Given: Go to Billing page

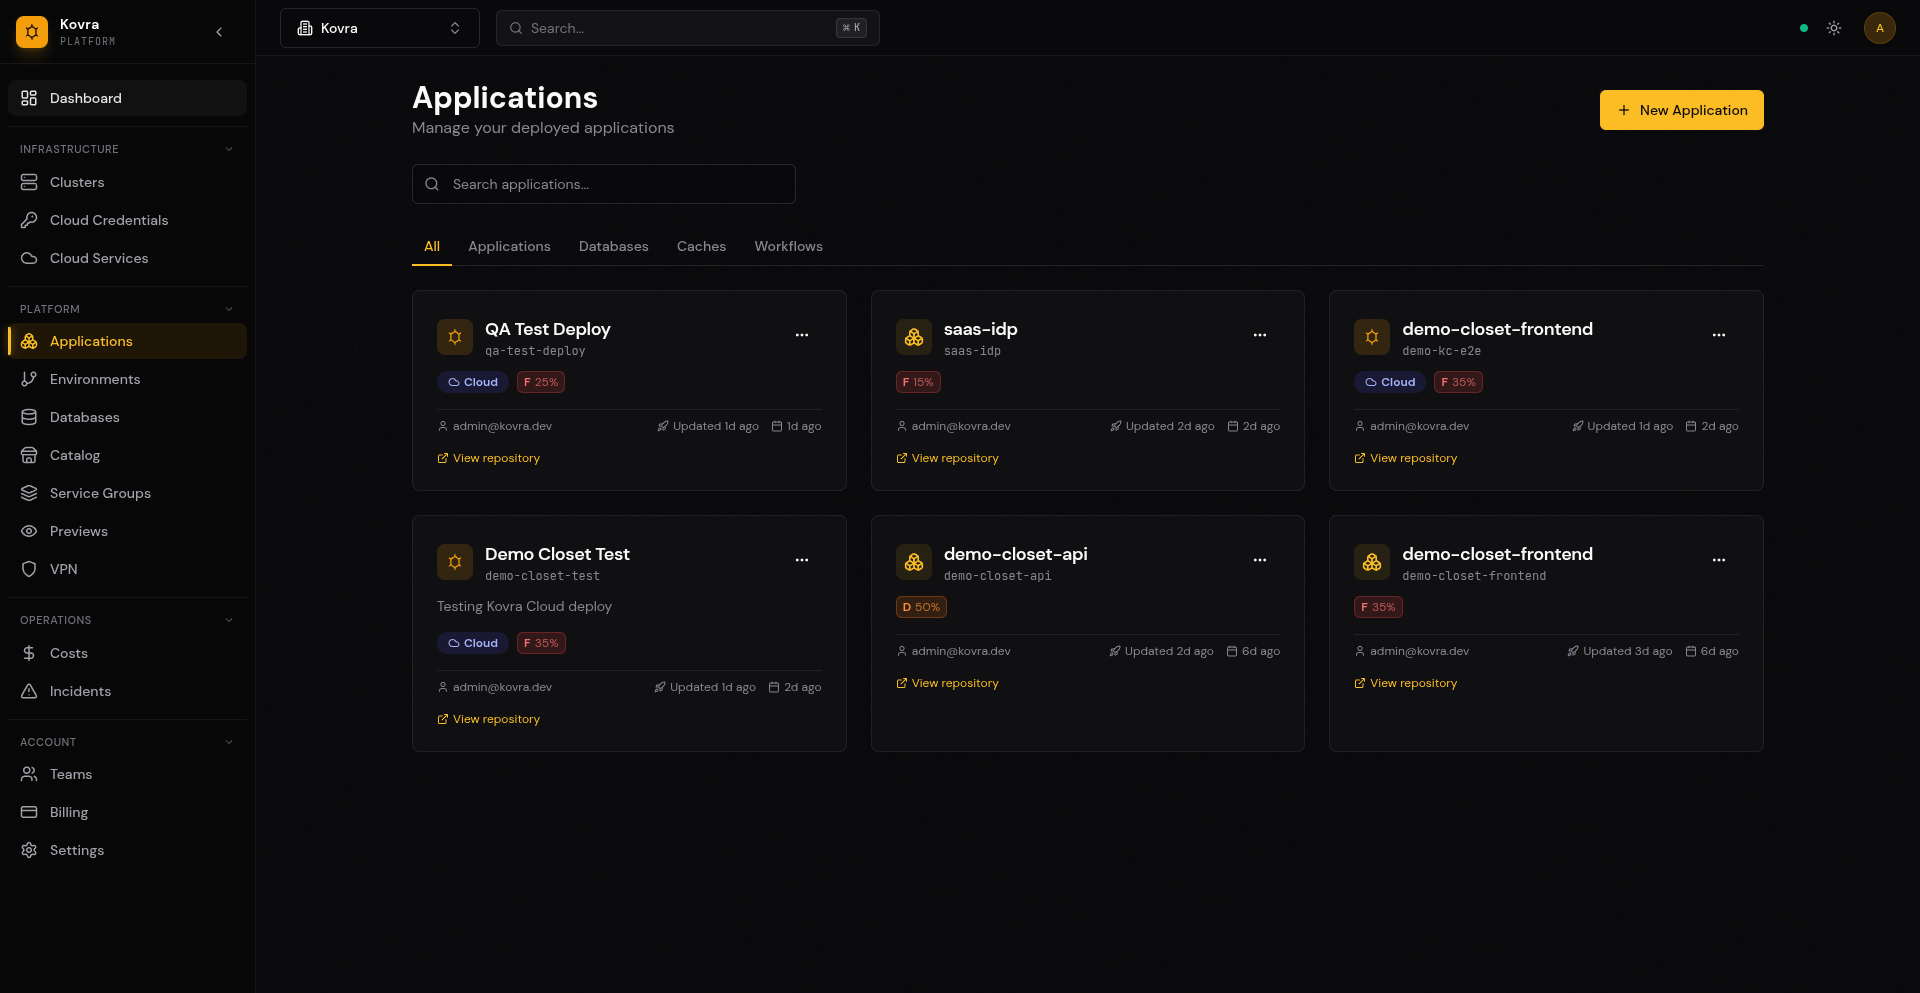Looking at the screenshot, I should coord(127,812).
